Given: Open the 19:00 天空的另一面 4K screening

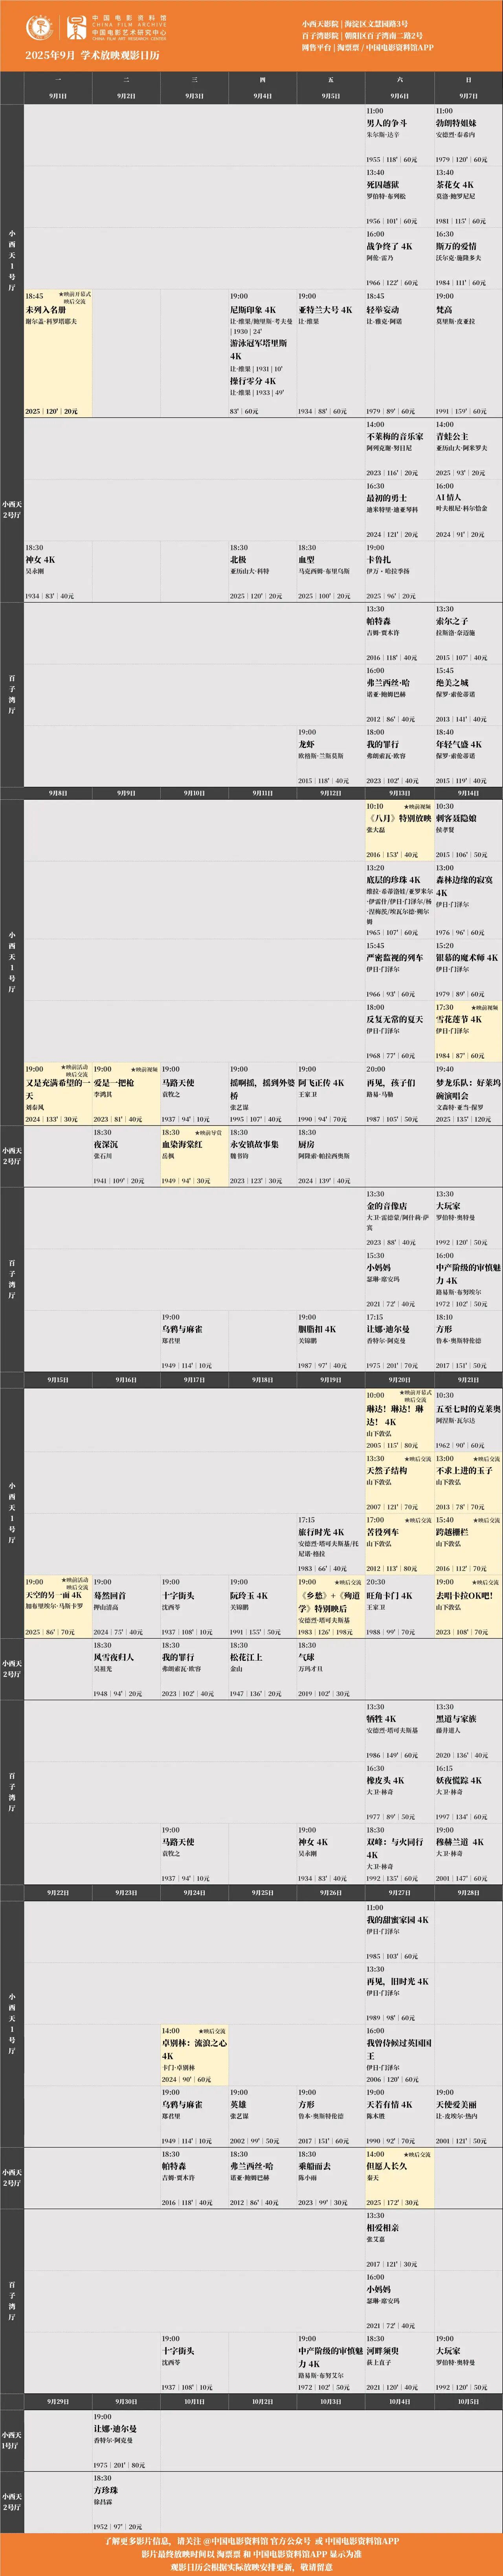Looking at the screenshot, I should click(x=58, y=1606).
